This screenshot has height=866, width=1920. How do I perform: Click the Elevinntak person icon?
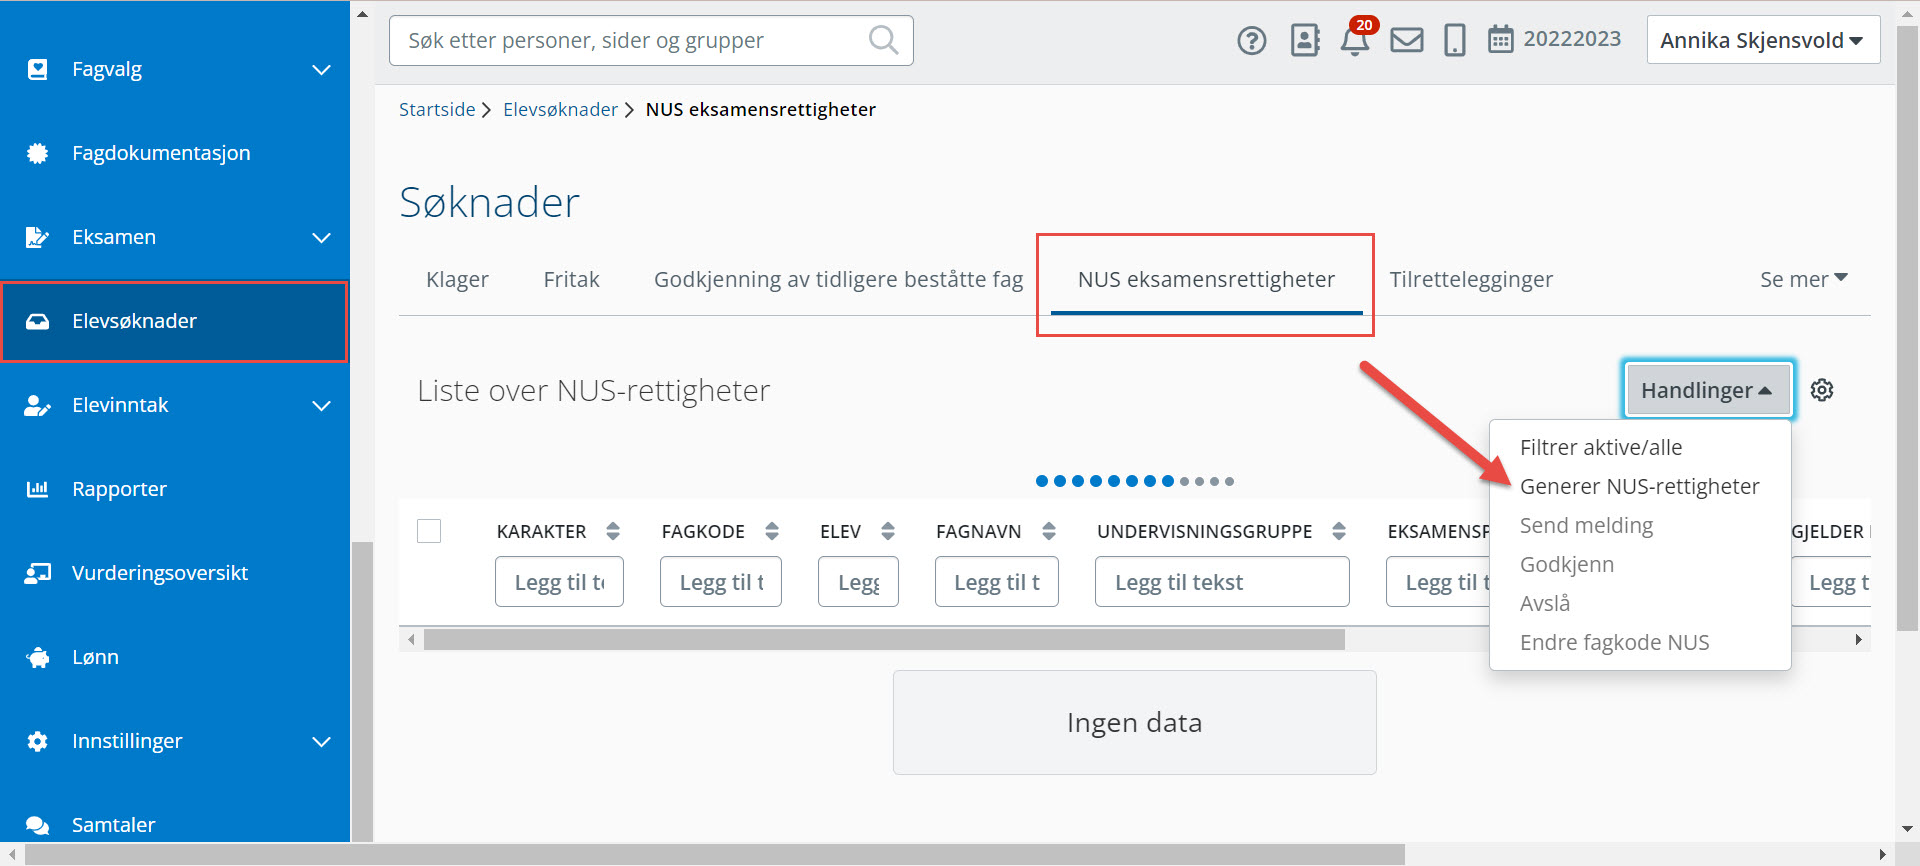(37, 405)
